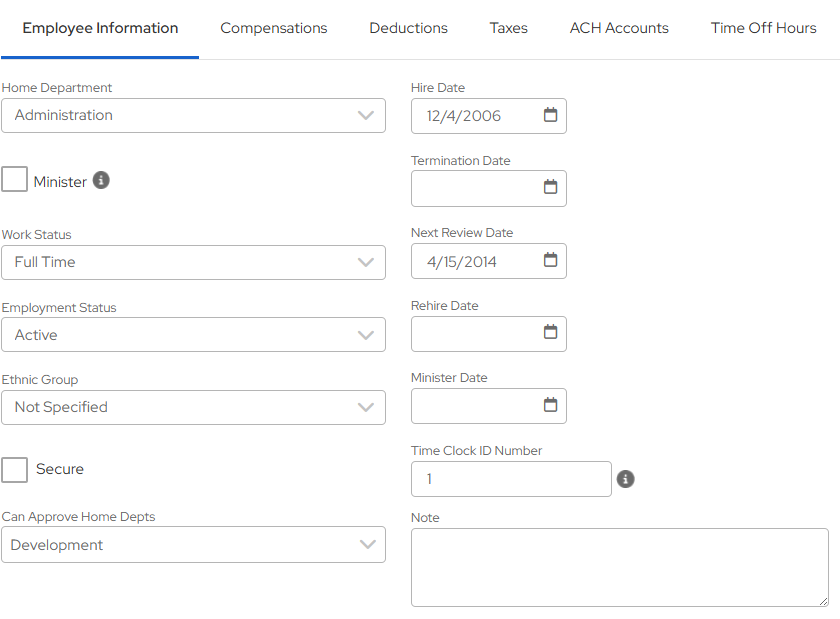840x619 pixels.
Task: Switch to the Compensations tab
Action: point(274,28)
